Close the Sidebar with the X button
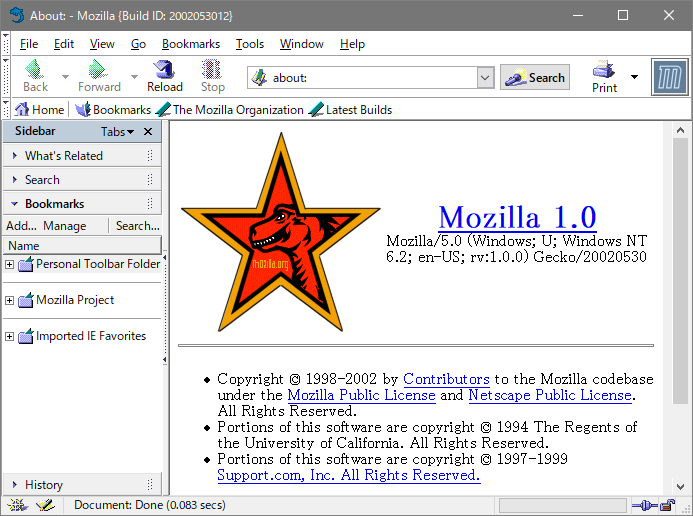 coord(148,132)
